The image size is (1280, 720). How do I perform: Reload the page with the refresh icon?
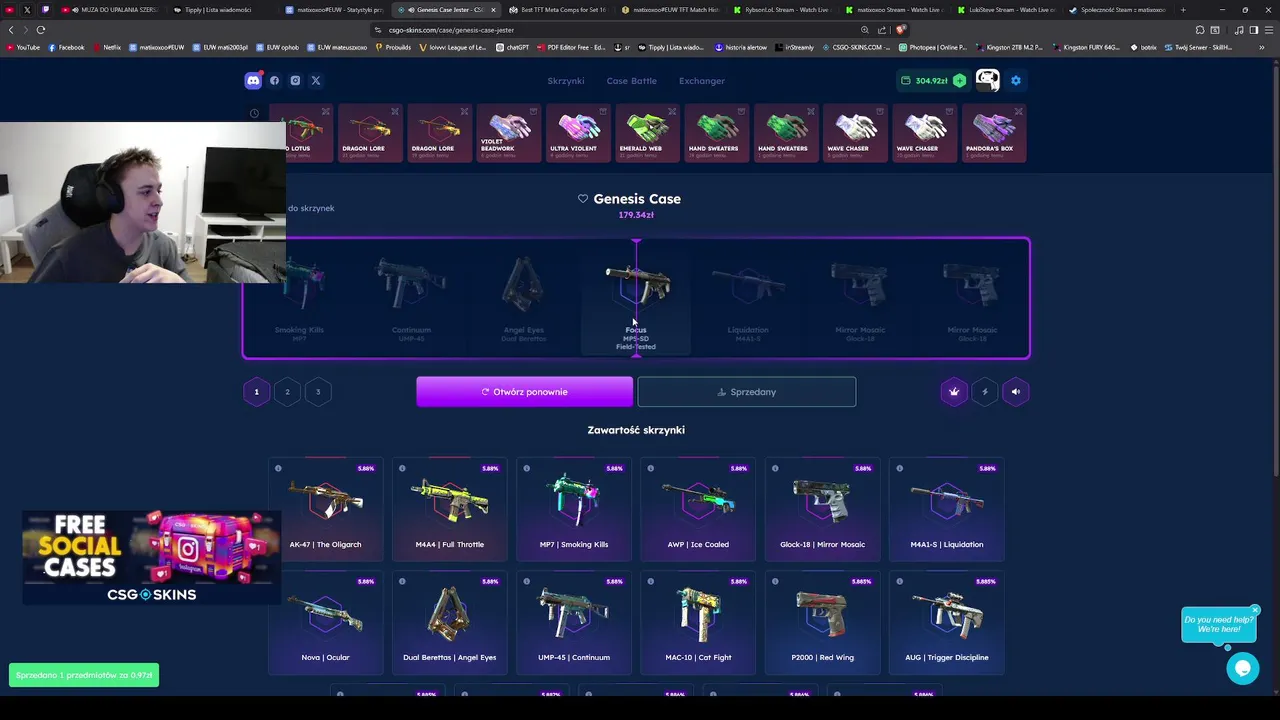click(41, 30)
